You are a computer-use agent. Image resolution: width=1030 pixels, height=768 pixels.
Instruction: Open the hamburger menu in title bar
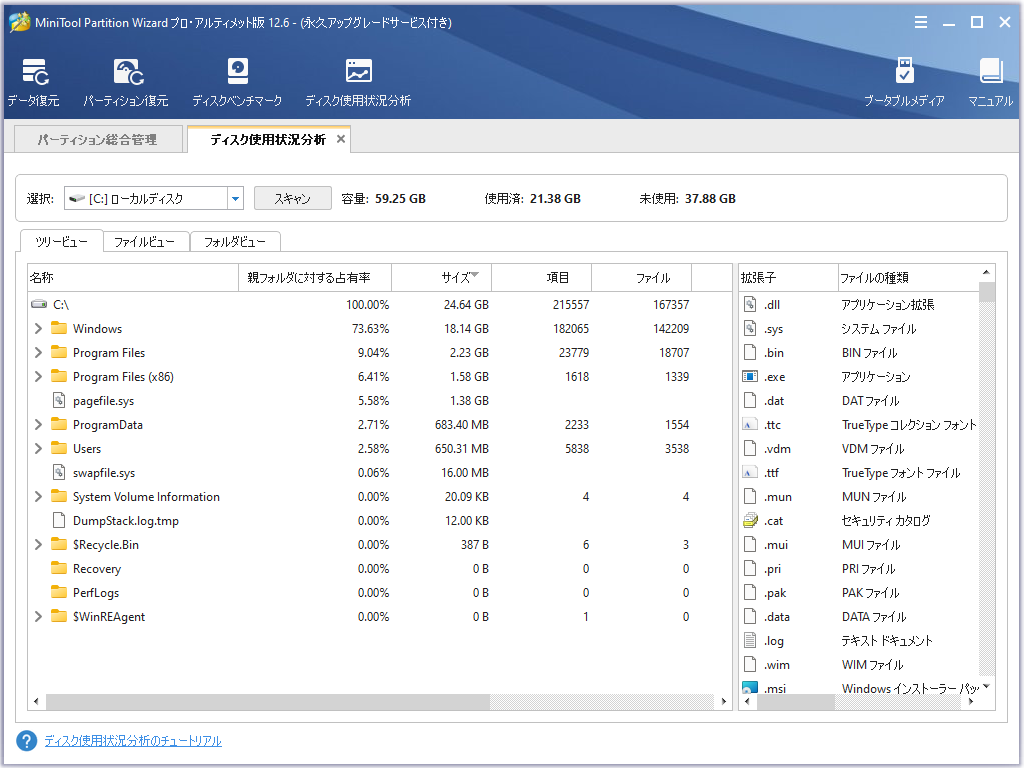920,22
